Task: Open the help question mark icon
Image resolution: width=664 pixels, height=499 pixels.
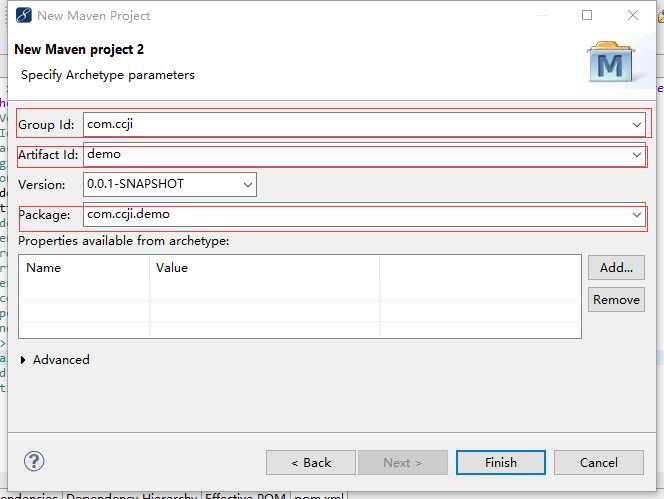Action: pyautogui.click(x=34, y=461)
